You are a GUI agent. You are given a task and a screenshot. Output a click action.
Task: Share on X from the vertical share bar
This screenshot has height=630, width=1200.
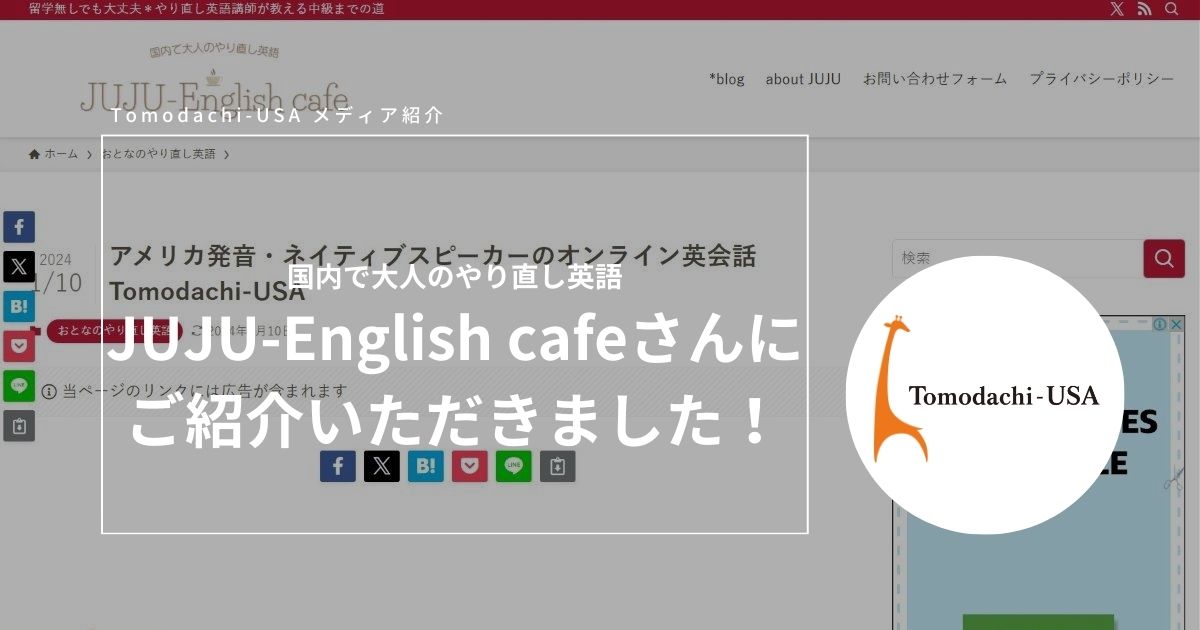tap(18, 267)
